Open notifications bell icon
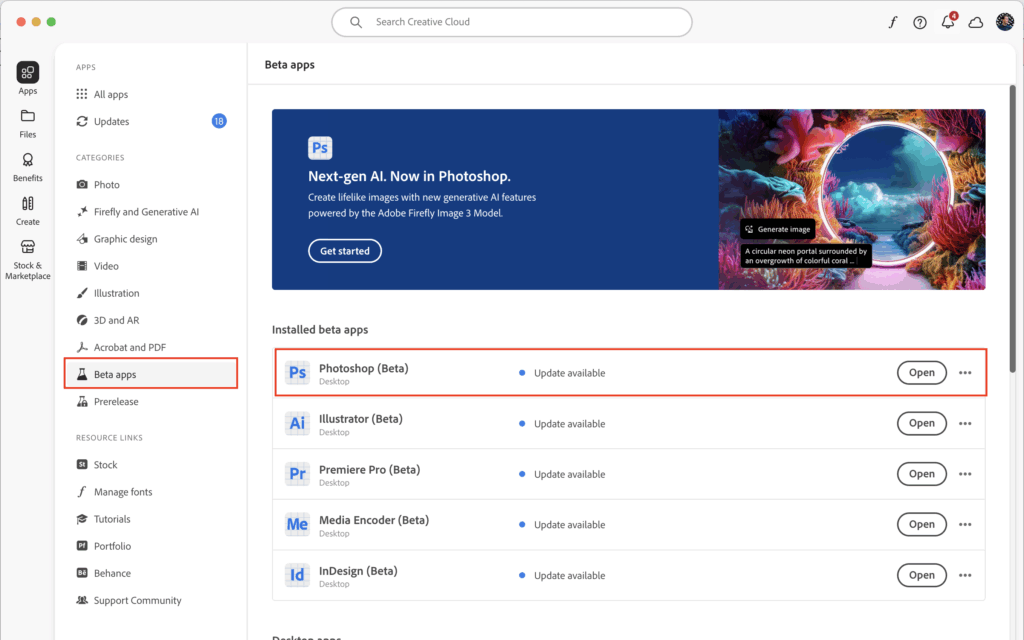 (x=948, y=22)
